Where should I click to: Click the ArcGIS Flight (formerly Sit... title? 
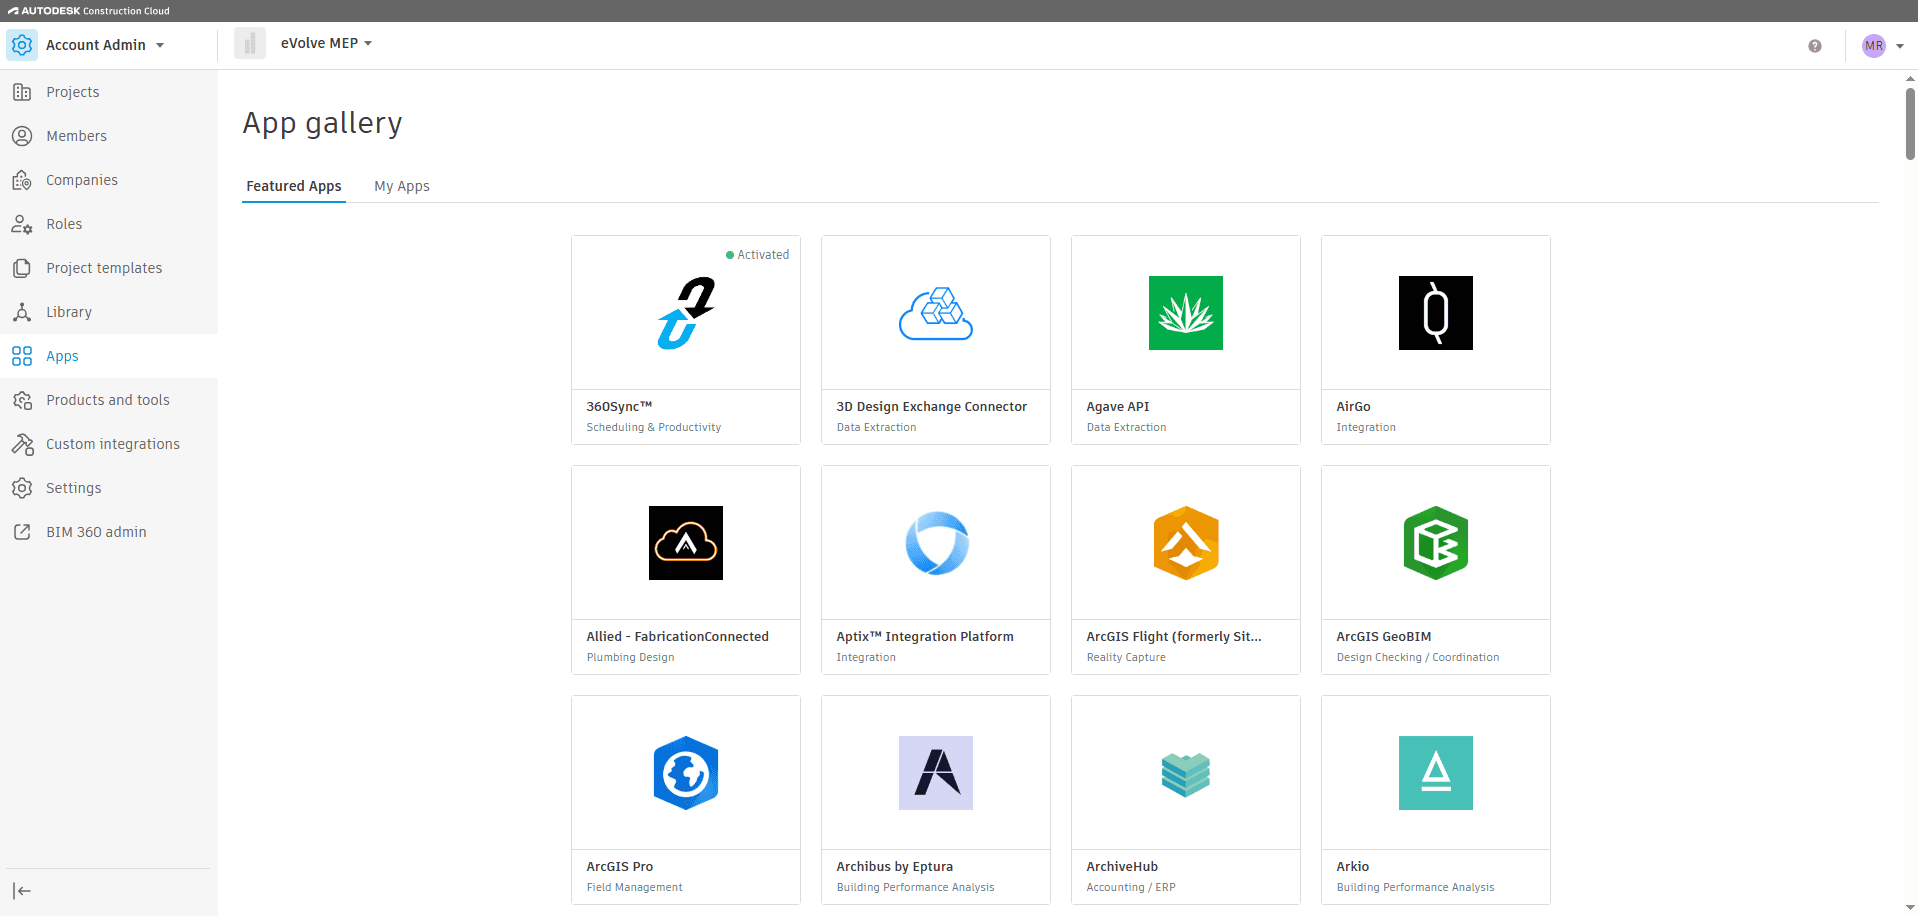pyautogui.click(x=1174, y=637)
